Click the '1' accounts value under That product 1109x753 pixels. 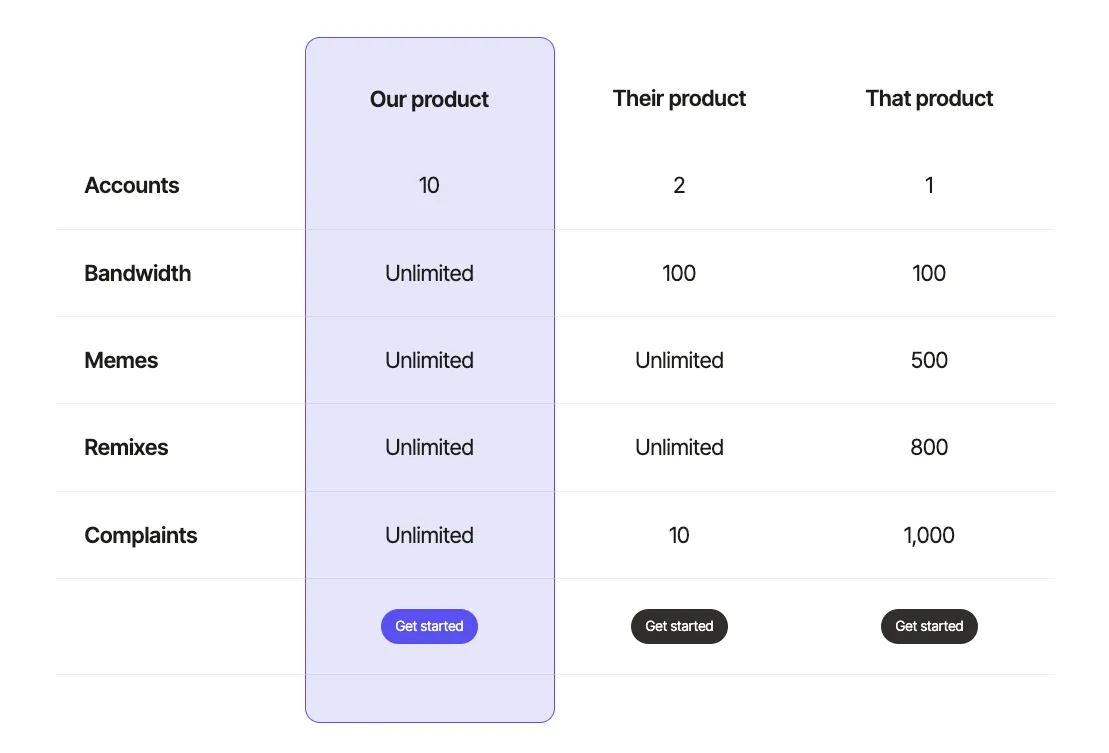(929, 185)
